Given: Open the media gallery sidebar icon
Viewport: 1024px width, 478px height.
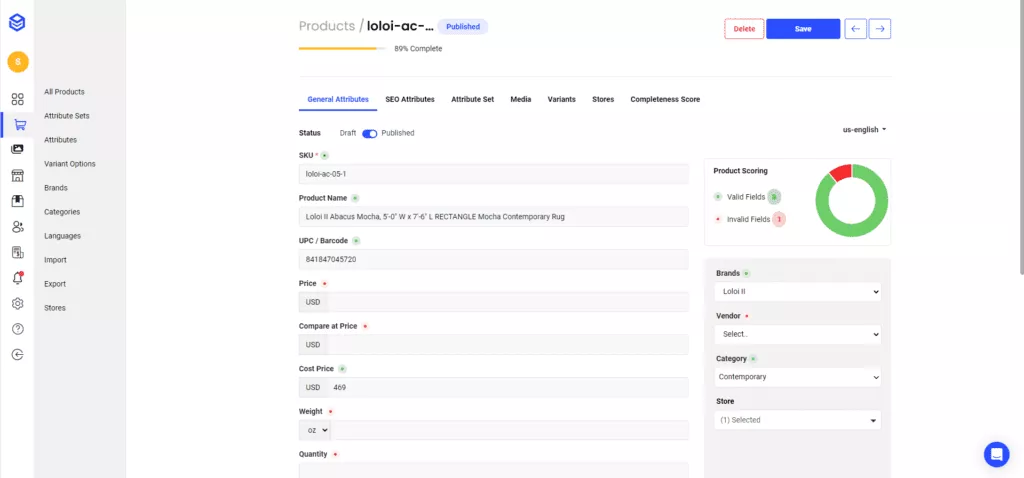Looking at the screenshot, I should pyautogui.click(x=17, y=149).
